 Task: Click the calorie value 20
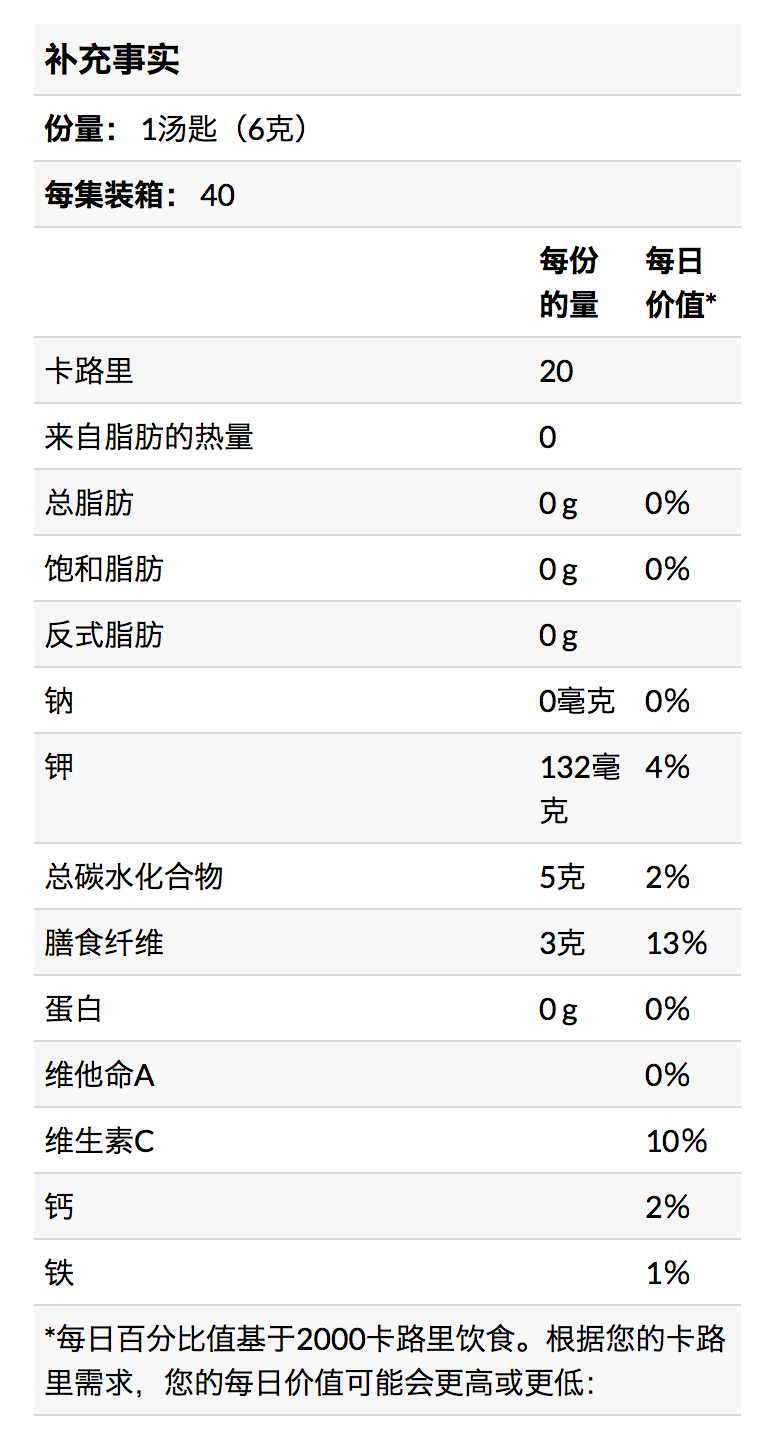click(x=556, y=372)
